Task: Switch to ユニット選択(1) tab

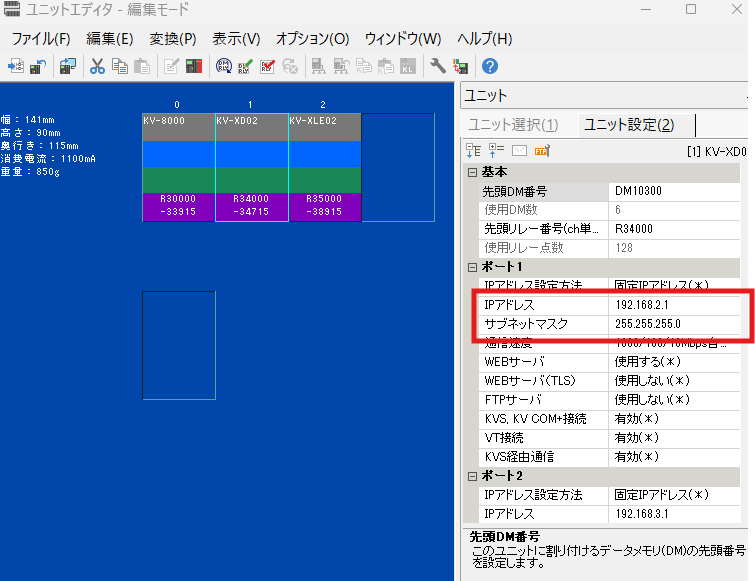Action: 513,125
